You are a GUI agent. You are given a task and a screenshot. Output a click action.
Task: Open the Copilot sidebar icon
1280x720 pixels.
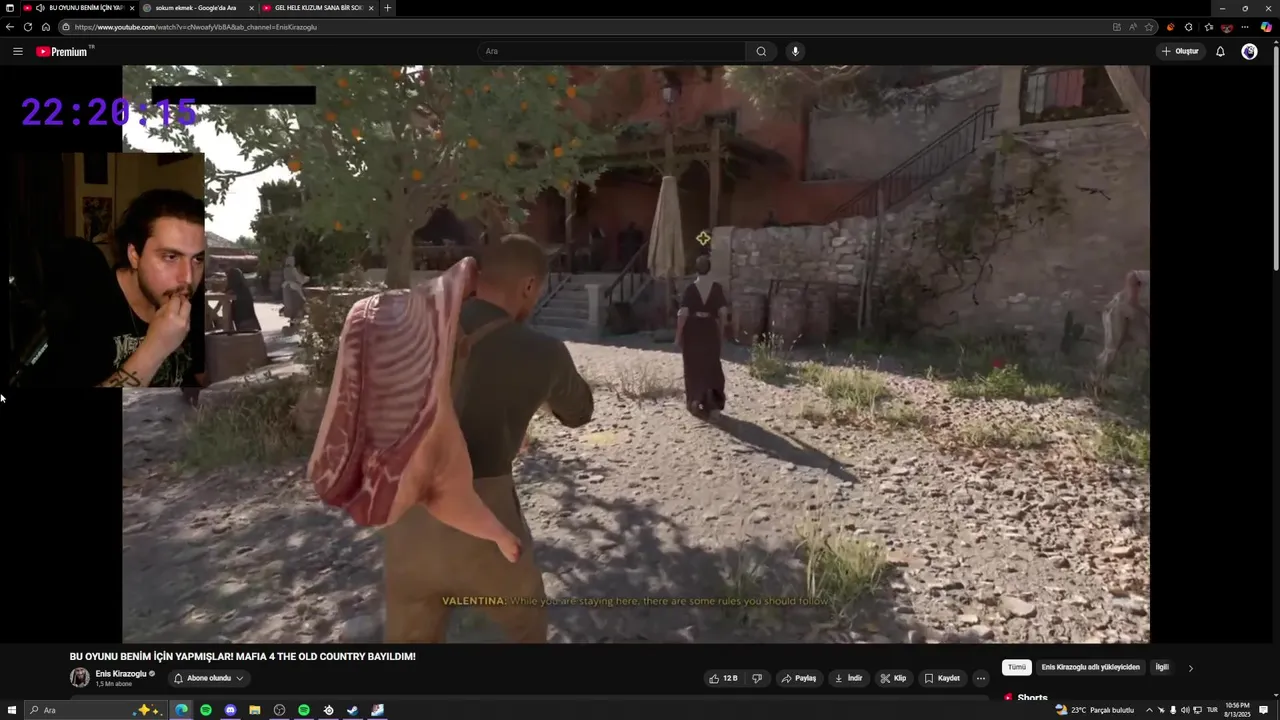click(x=1266, y=27)
